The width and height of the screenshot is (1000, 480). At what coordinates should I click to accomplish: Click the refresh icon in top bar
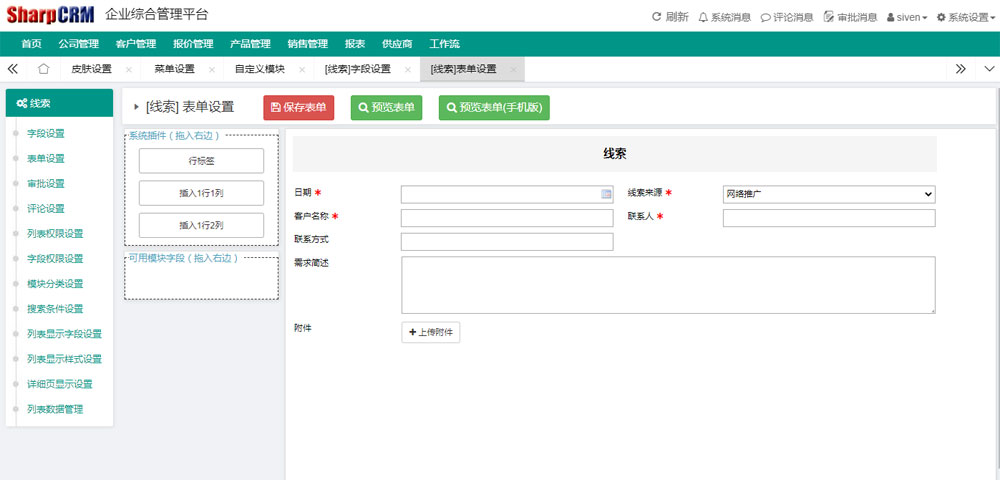tap(656, 17)
